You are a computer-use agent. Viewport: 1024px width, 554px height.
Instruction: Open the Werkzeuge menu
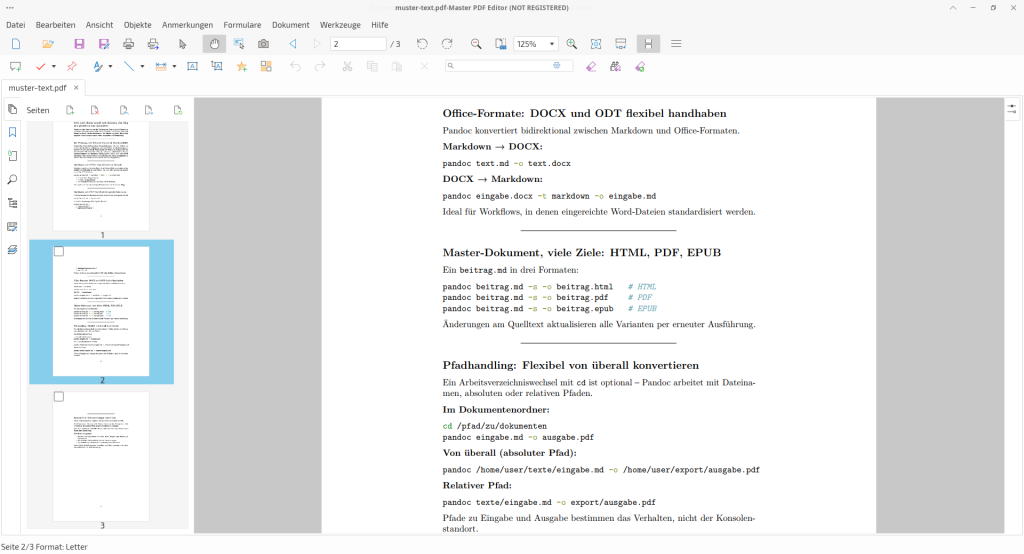pos(339,23)
